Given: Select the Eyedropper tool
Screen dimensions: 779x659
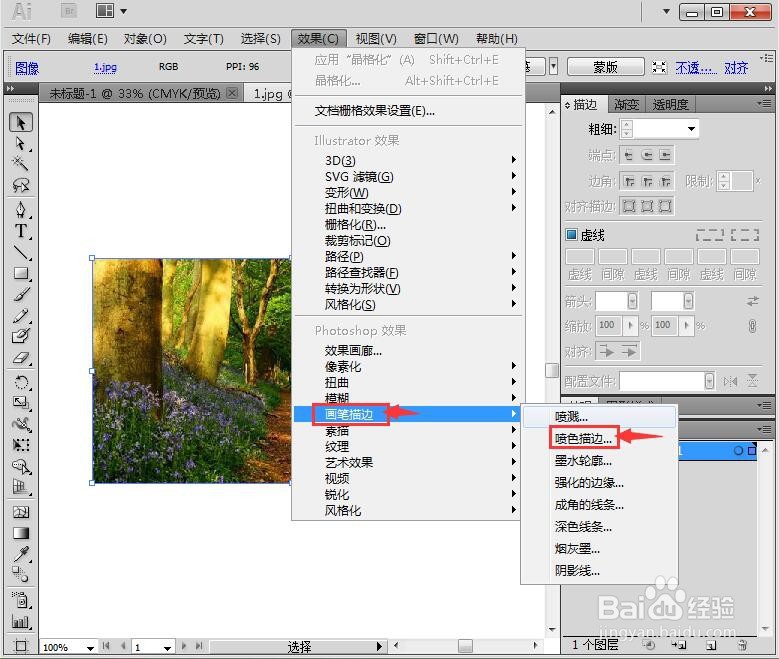Looking at the screenshot, I should (20, 554).
